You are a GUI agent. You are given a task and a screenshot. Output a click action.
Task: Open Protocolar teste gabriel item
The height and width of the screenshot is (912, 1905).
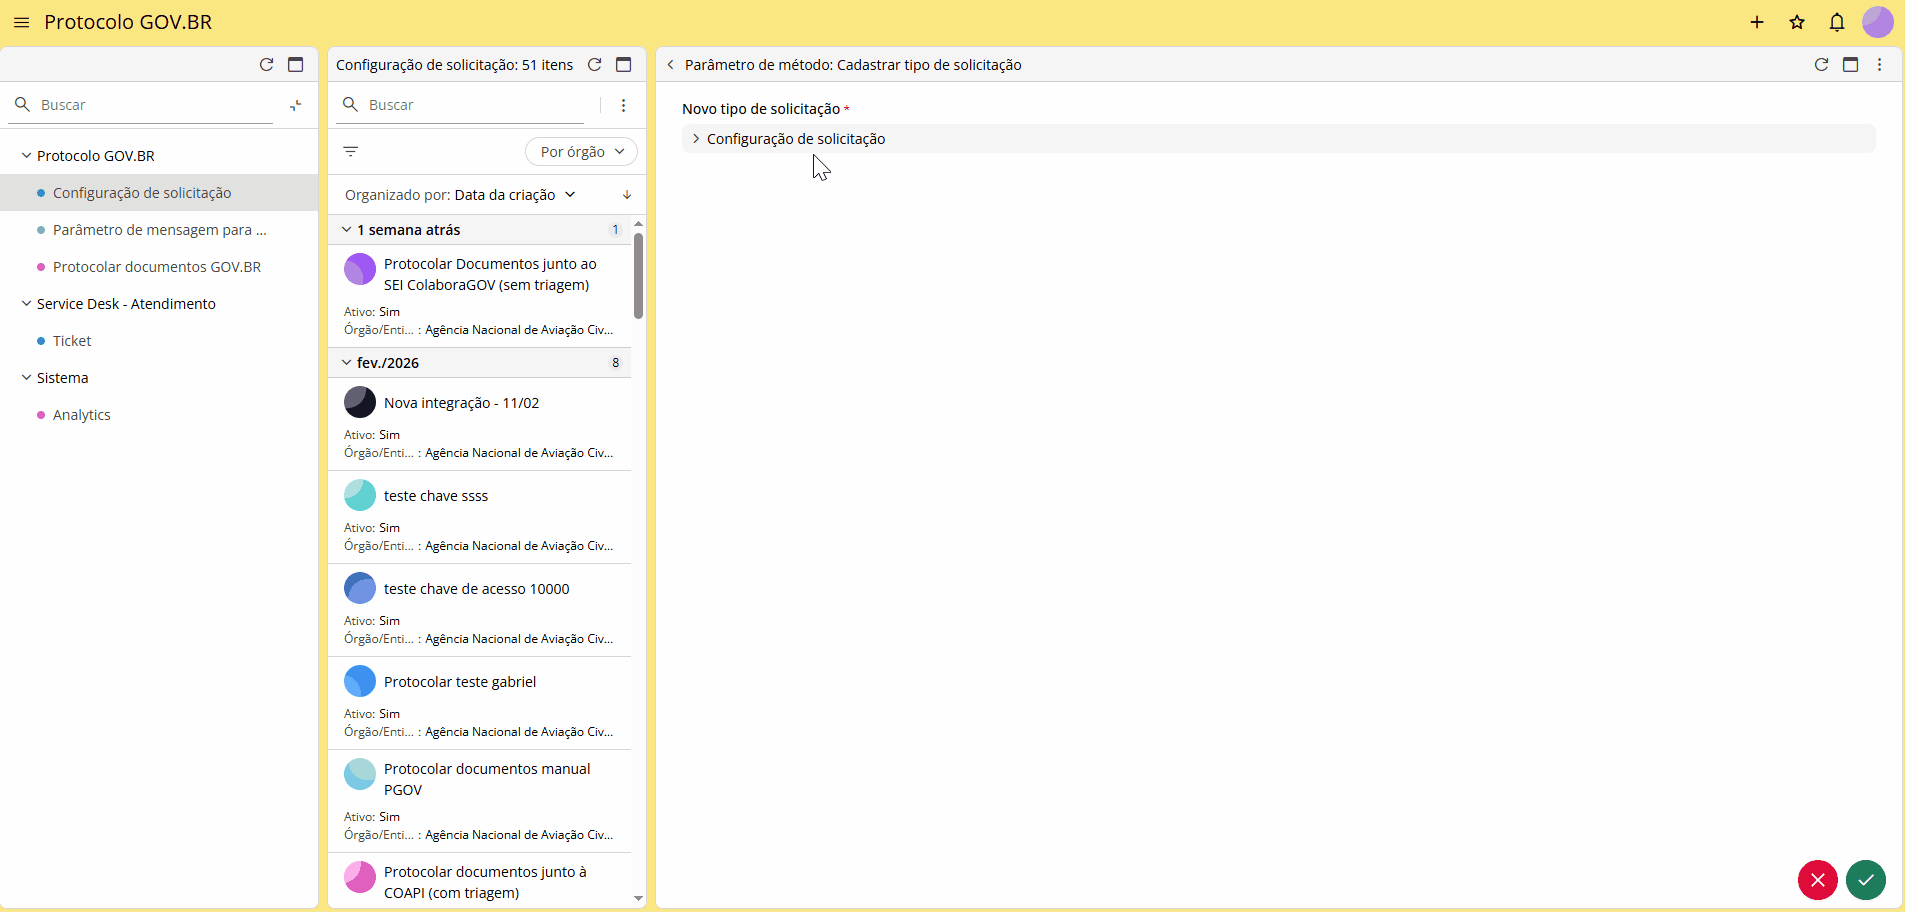(480, 703)
